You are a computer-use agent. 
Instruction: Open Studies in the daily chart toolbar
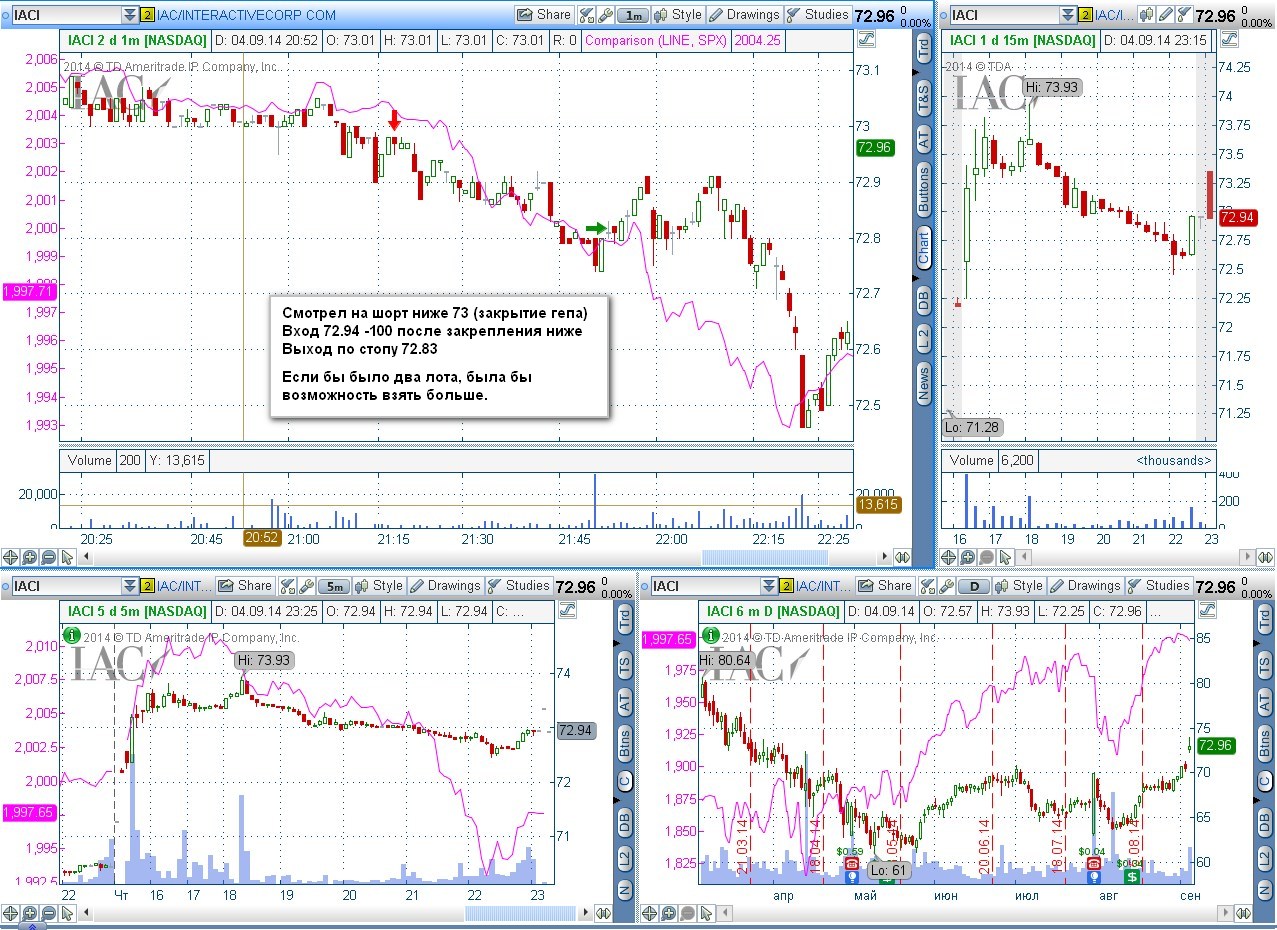click(1158, 586)
